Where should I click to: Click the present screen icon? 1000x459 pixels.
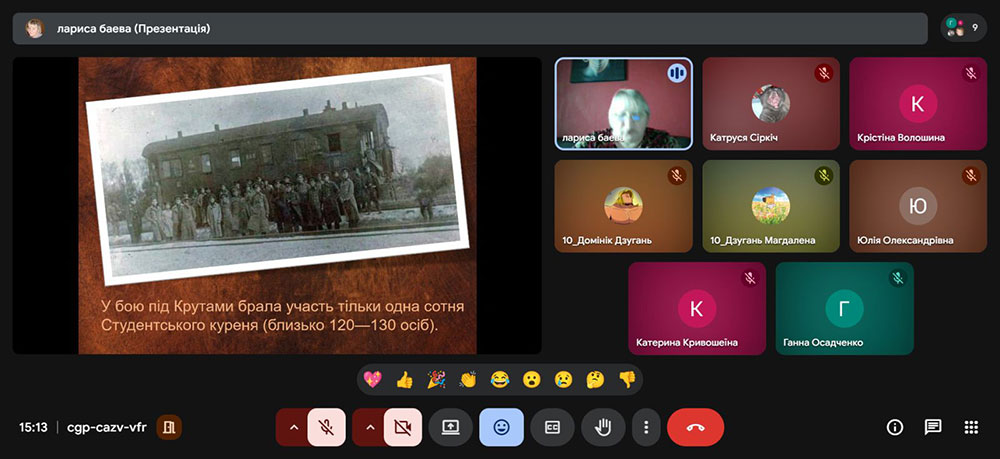[450, 427]
